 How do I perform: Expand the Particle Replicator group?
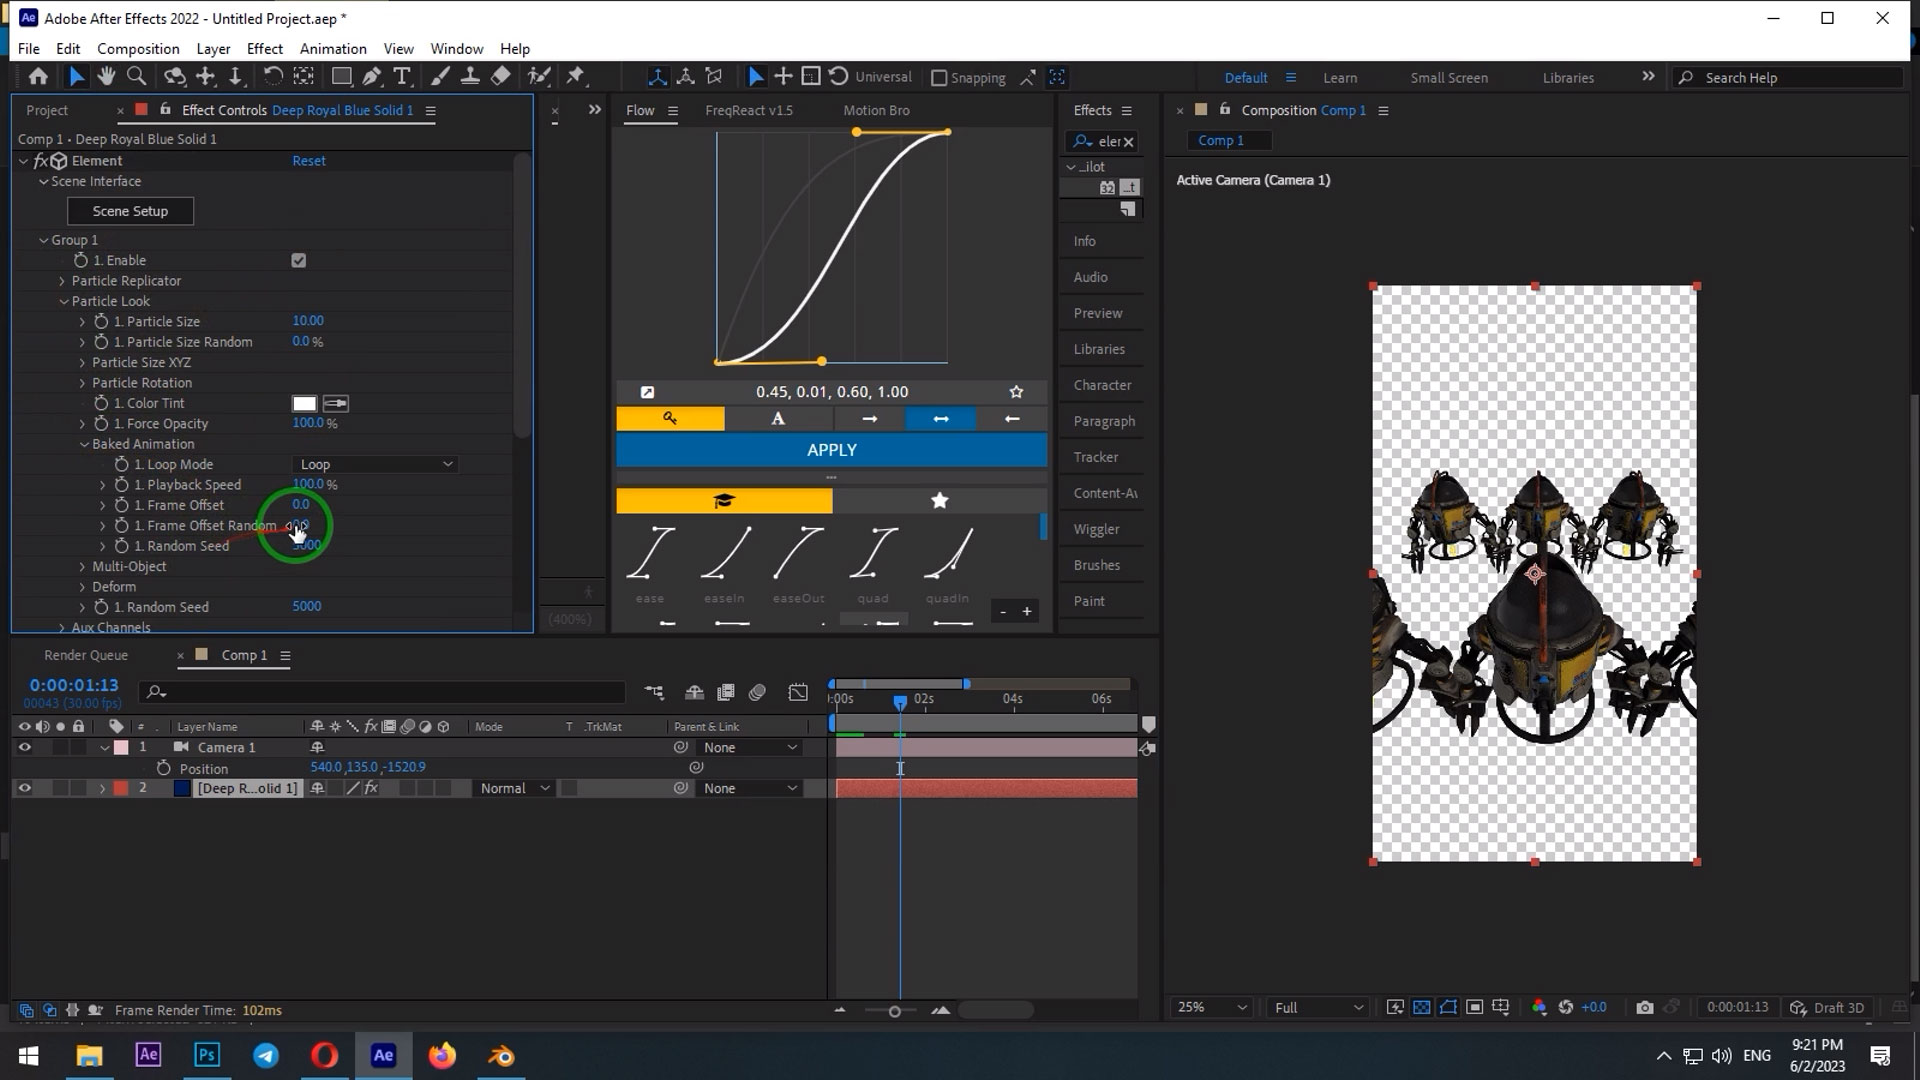(x=62, y=281)
